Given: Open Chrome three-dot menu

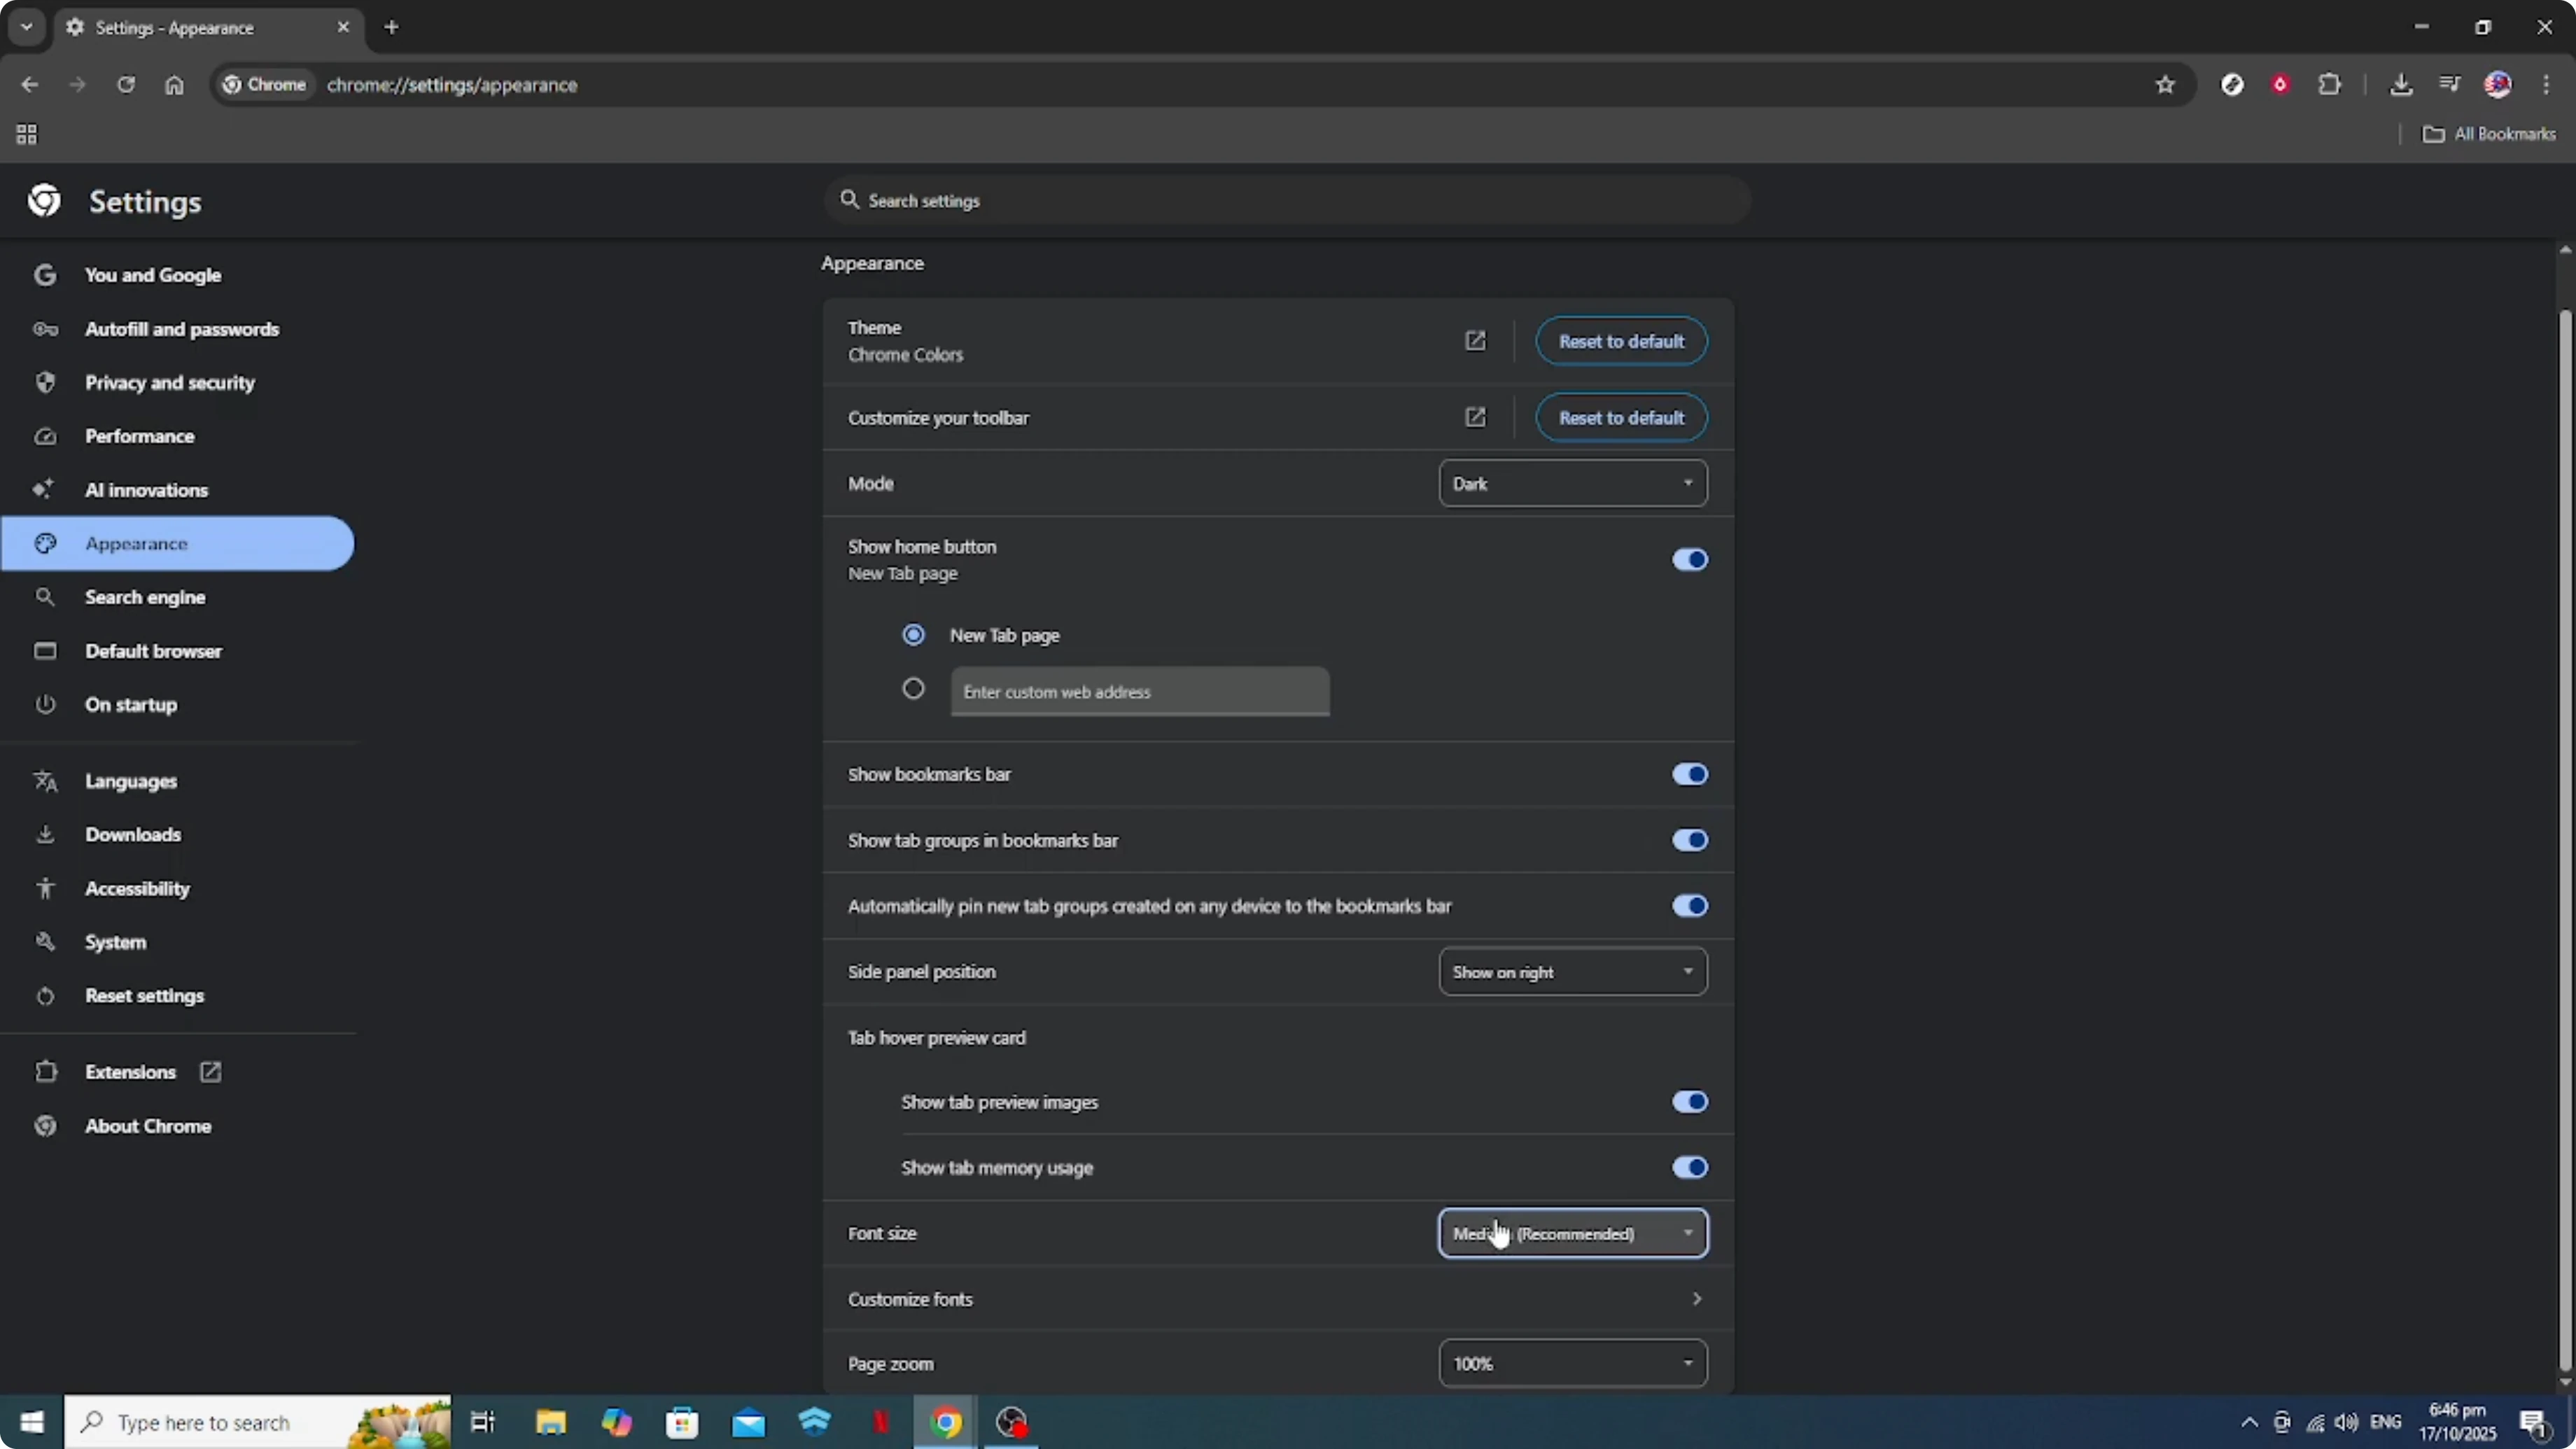Looking at the screenshot, I should pos(2546,85).
